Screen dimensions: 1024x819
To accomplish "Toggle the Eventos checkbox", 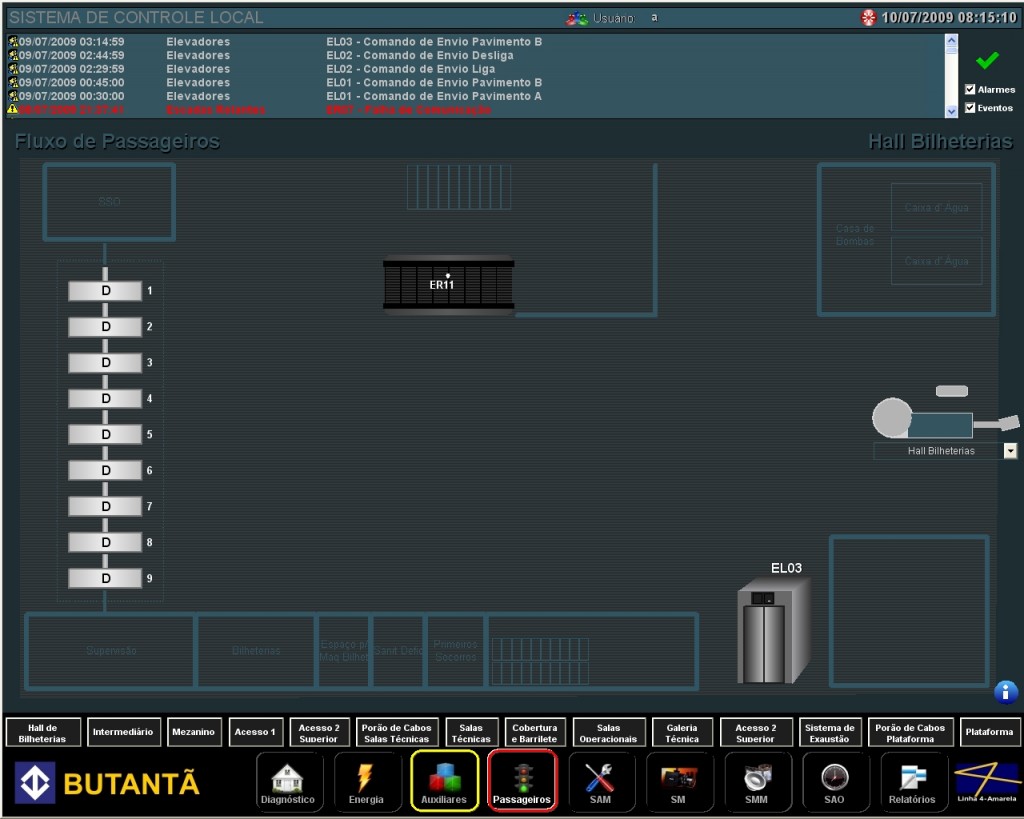I will click(x=970, y=108).
